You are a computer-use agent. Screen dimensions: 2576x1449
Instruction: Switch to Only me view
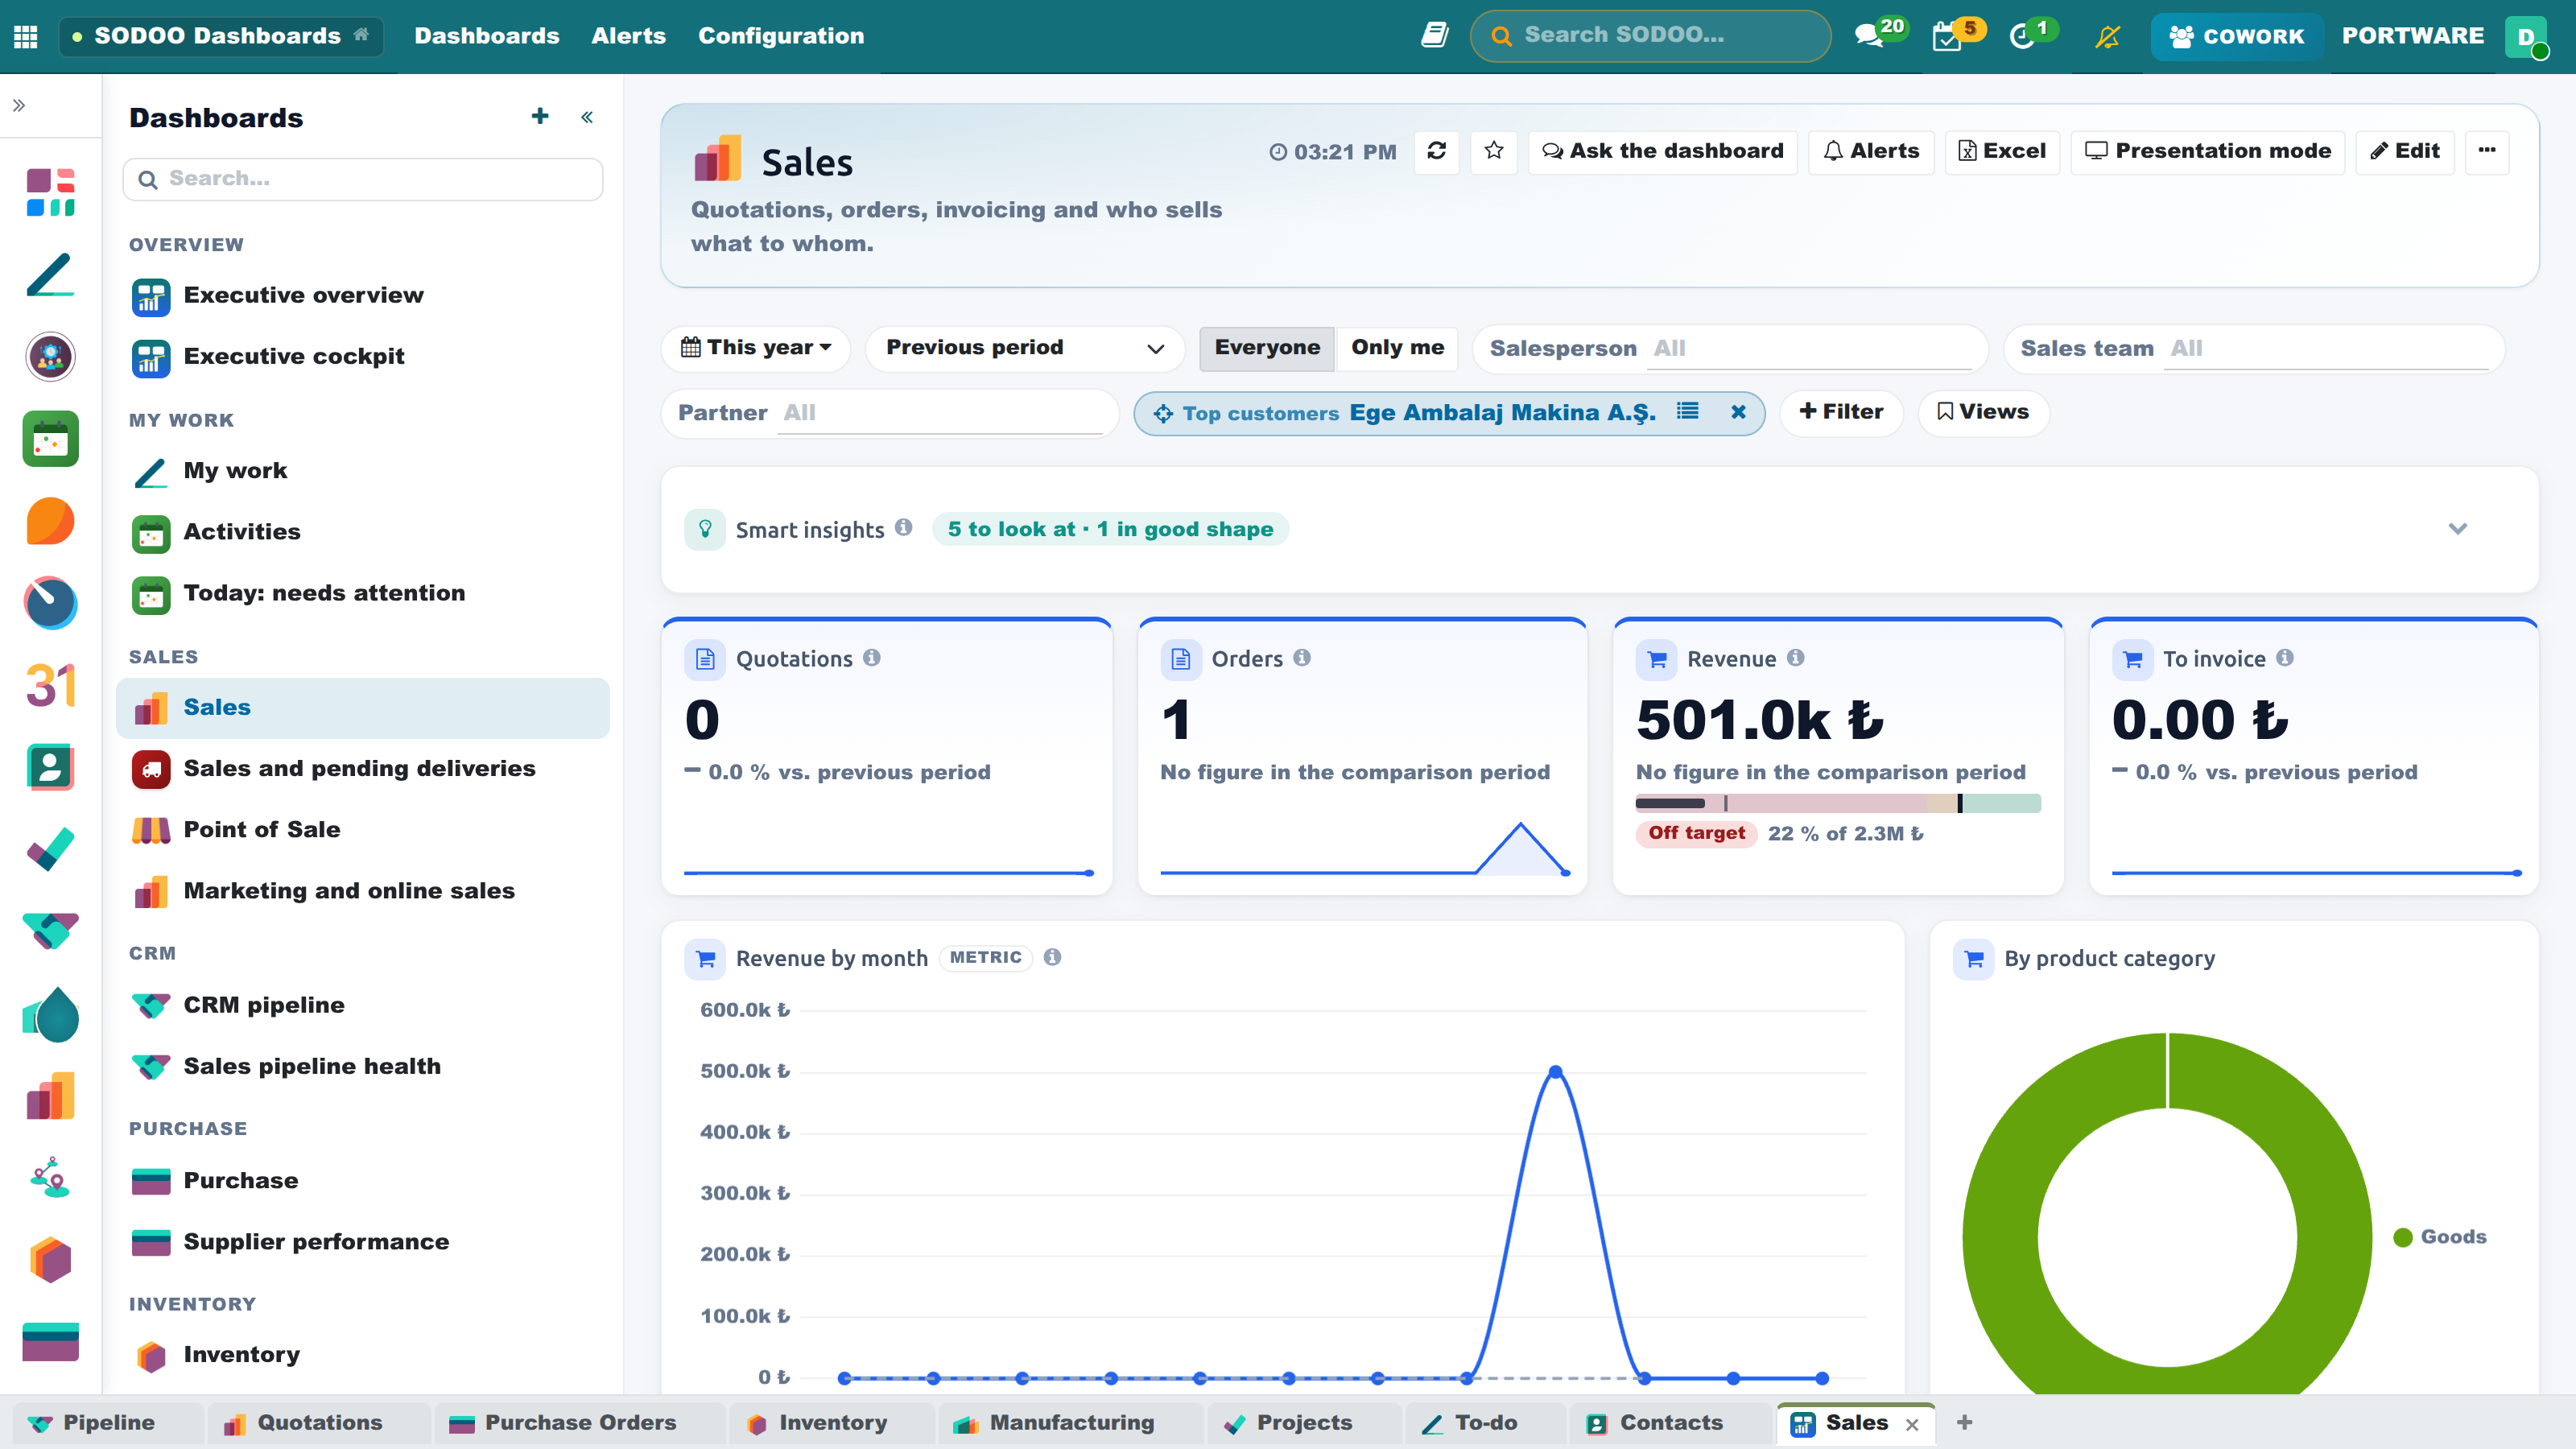coord(1397,348)
